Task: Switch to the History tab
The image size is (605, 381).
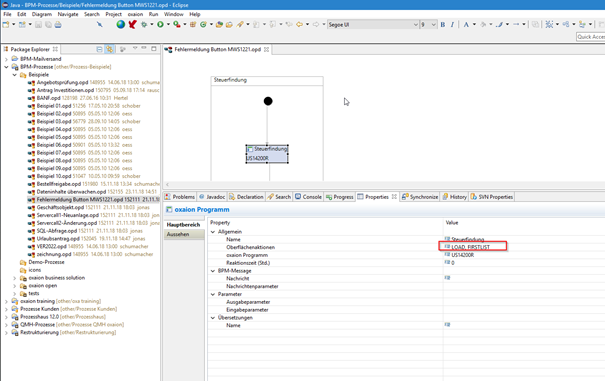Action: pos(455,197)
